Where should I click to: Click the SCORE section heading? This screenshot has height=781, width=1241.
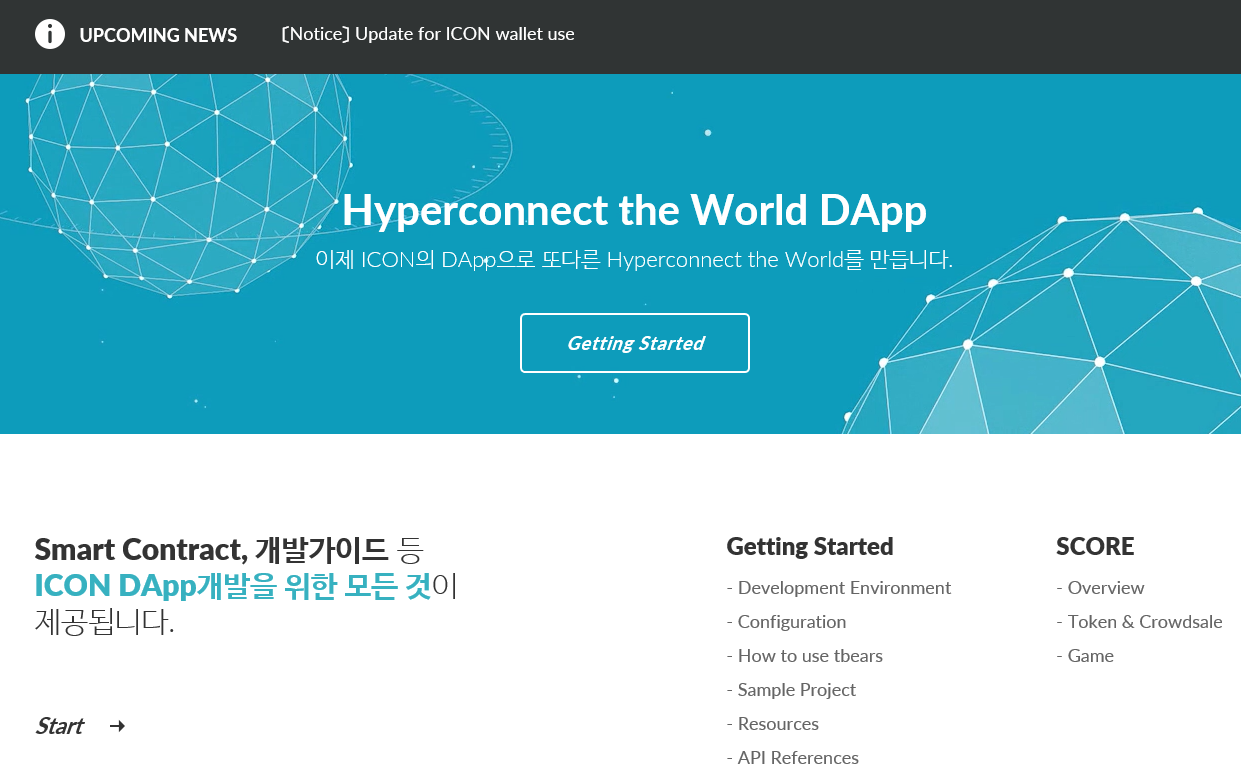tap(1095, 547)
